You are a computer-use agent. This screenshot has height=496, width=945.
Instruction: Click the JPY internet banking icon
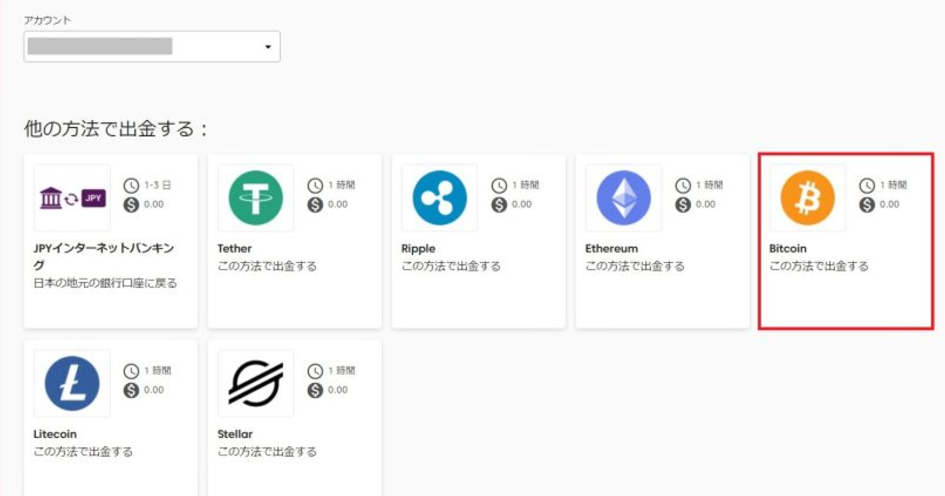pos(72,197)
